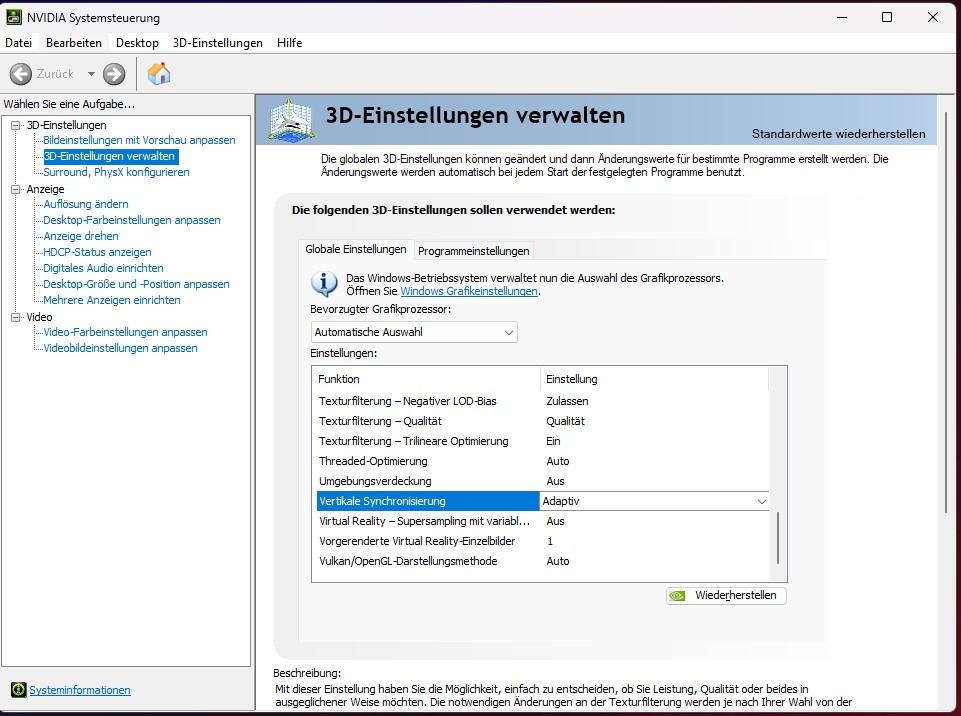This screenshot has height=716, width=961.
Task: Click the Back arrow icon
Action: [x=20, y=74]
